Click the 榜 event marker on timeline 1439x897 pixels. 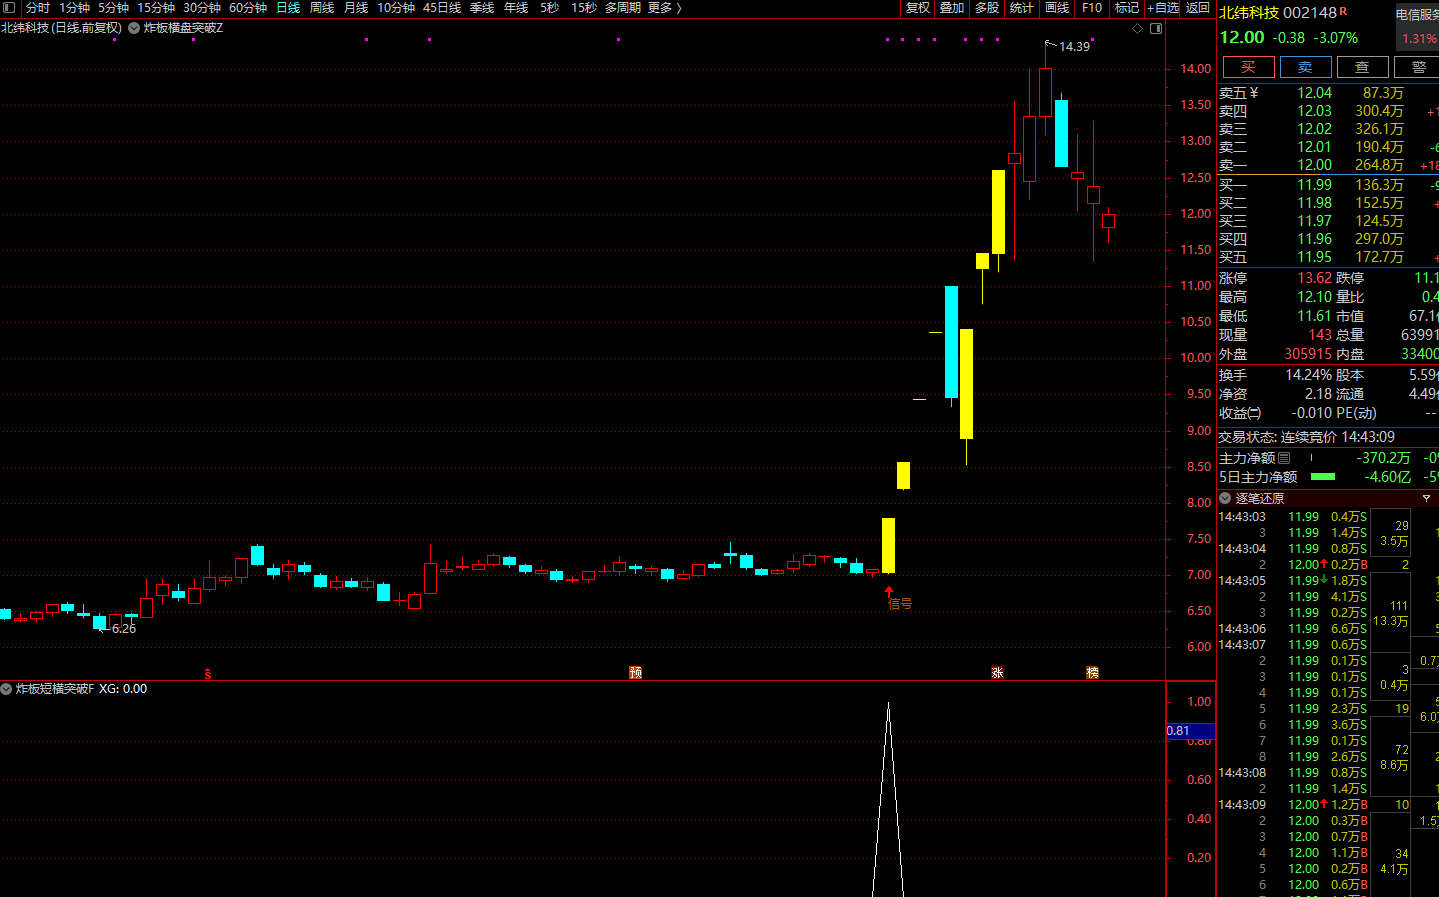pyautogui.click(x=1092, y=673)
